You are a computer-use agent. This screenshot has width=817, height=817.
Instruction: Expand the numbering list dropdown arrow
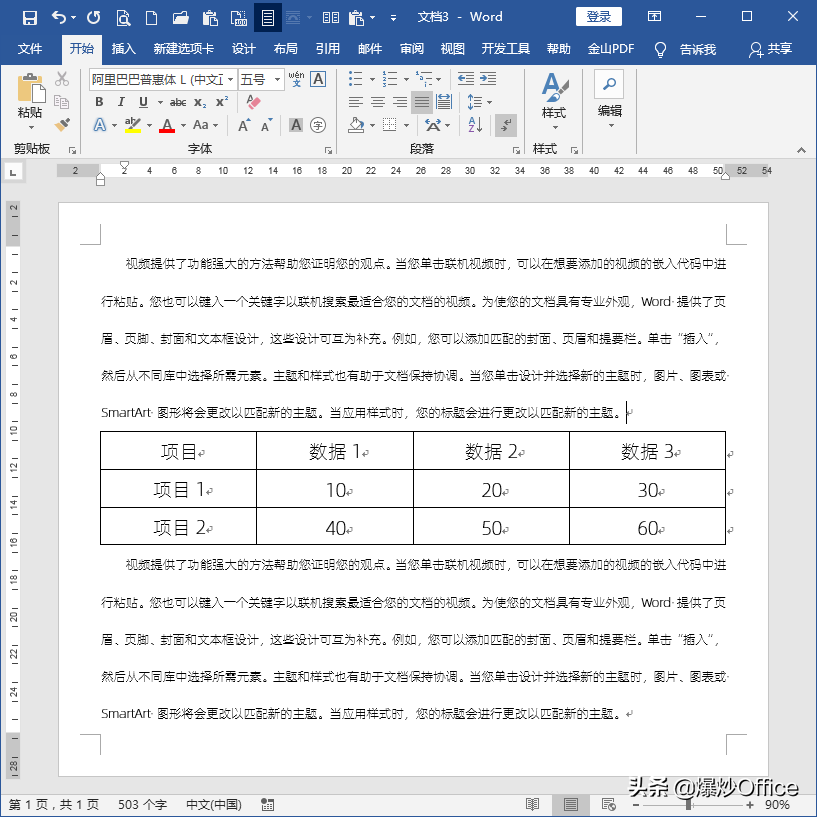[406, 79]
